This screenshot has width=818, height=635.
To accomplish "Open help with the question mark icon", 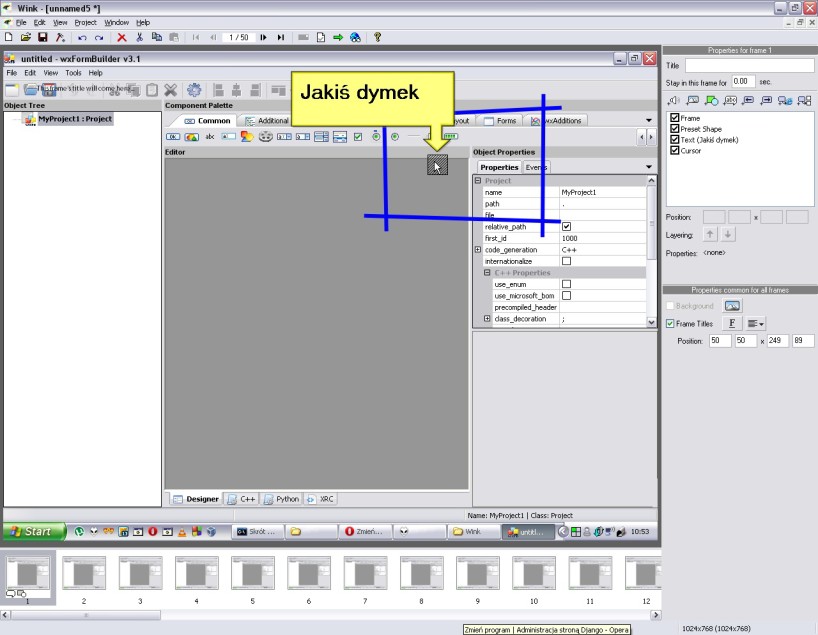I will click(377, 37).
